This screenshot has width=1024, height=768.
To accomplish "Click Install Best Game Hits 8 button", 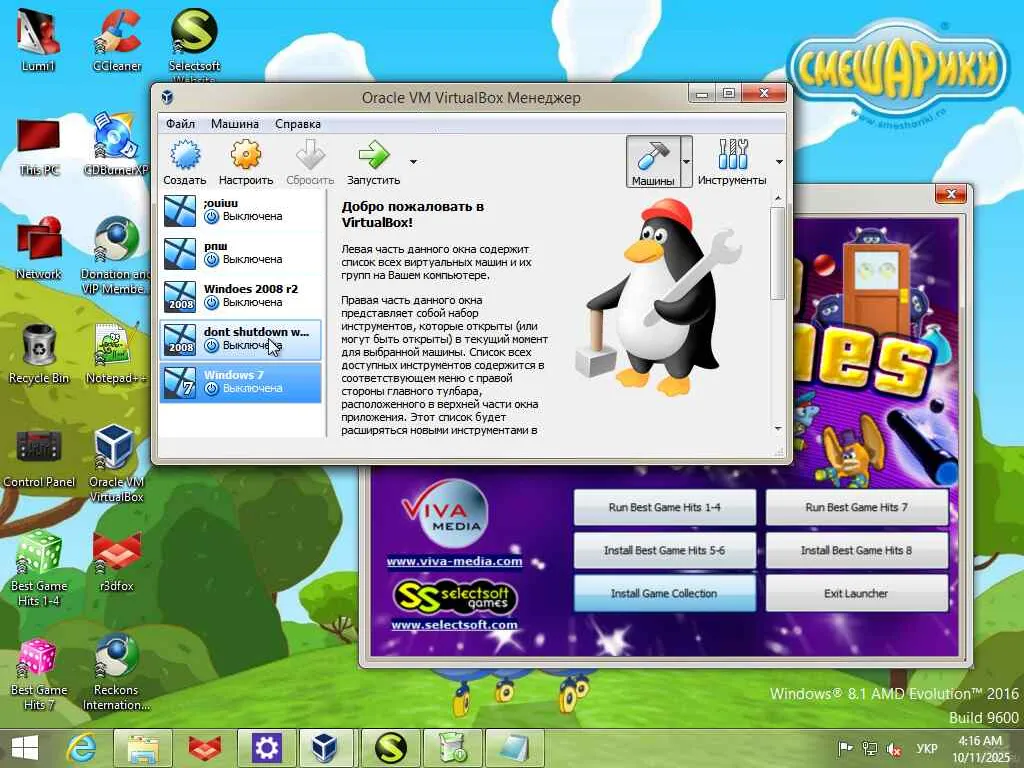I will 856,551.
